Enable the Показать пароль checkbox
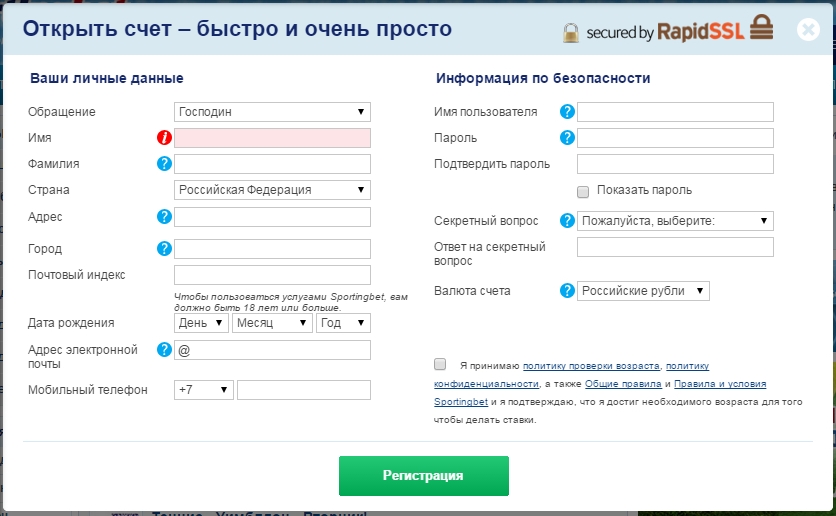 pos(583,191)
